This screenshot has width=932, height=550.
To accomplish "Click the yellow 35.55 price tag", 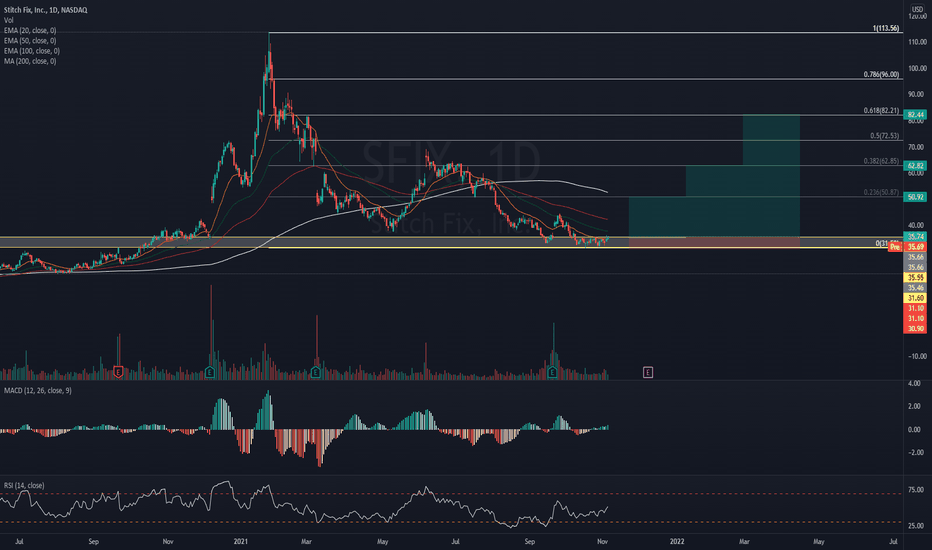I will 915,278.
